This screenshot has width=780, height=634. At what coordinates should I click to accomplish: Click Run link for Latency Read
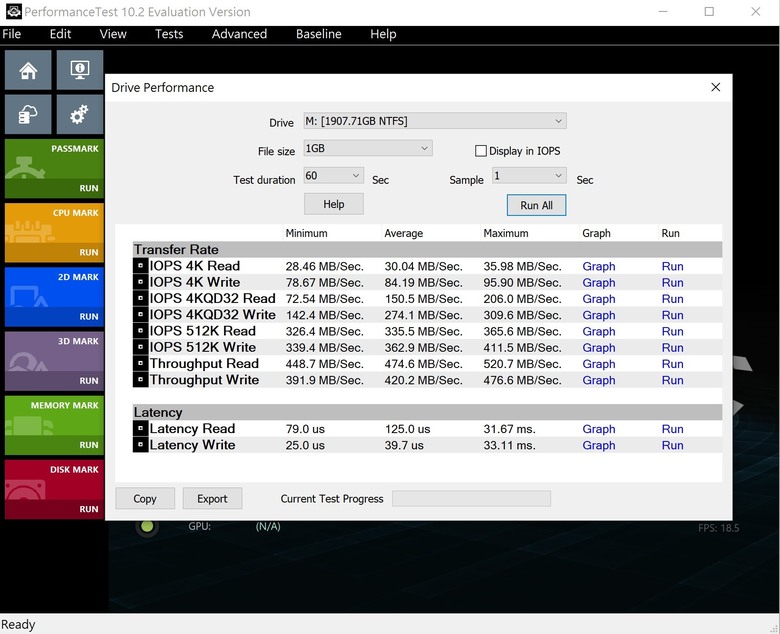click(x=673, y=429)
